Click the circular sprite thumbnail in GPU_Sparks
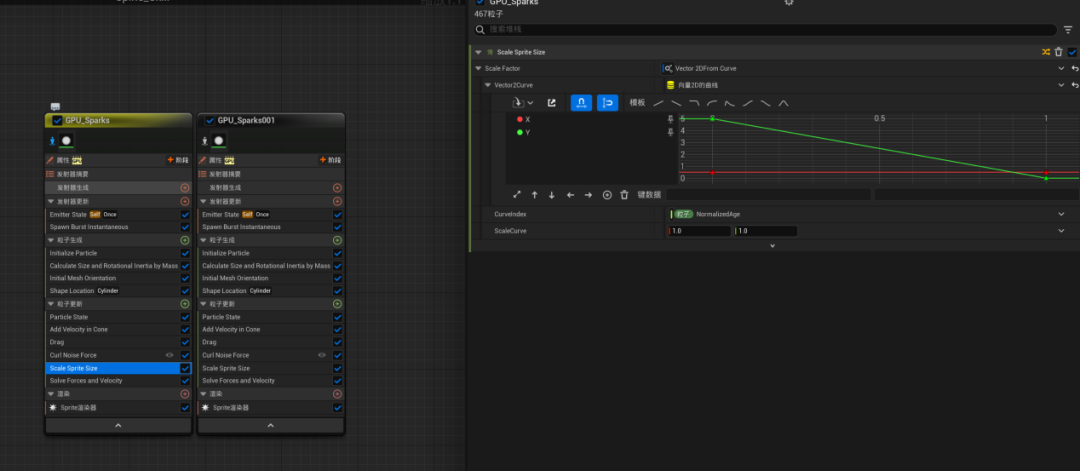Viewport: 1080px width, 471px height. coord(66,140)
